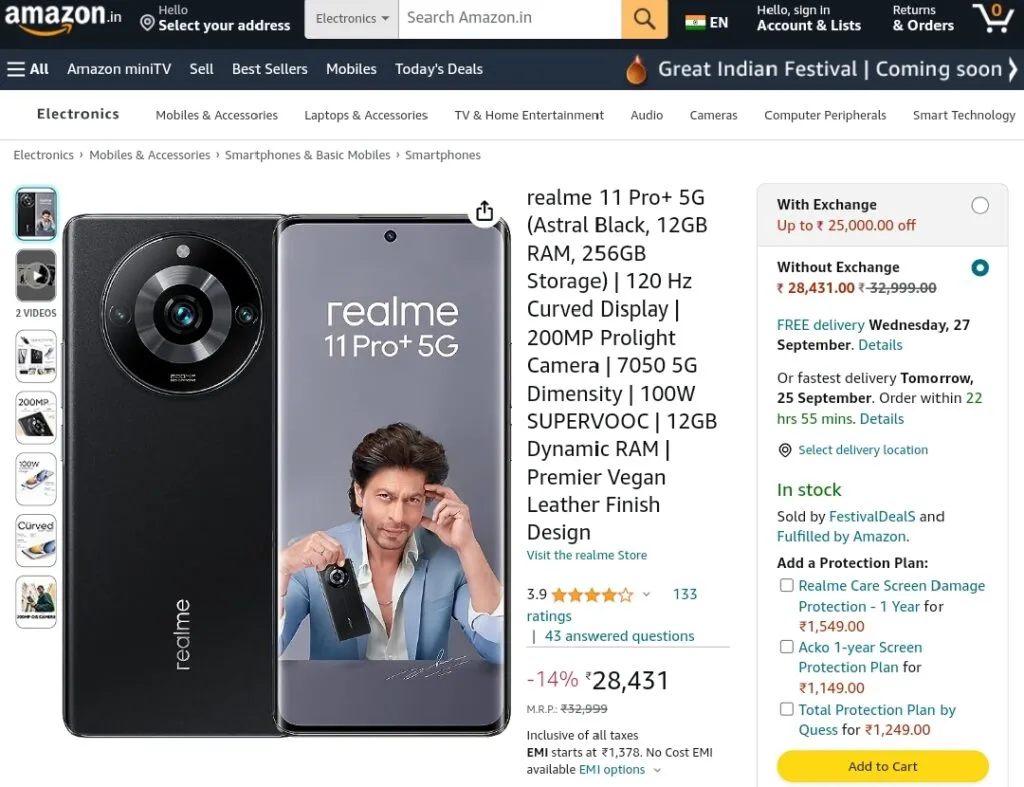Click the location pin beside Select your address
1024x787 pixels.
point(148,24)
